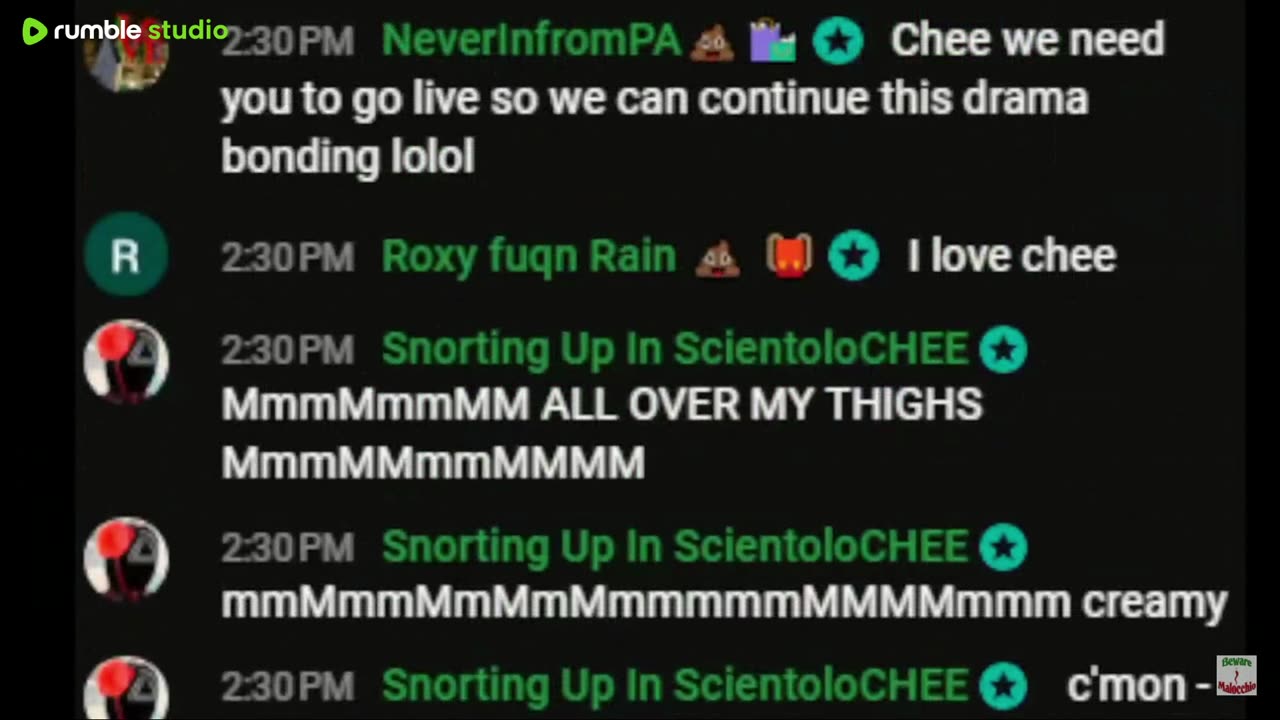
Task: Click the red backpack badge beside Roxy fuqn Rain
Action: tap(789, 256)
